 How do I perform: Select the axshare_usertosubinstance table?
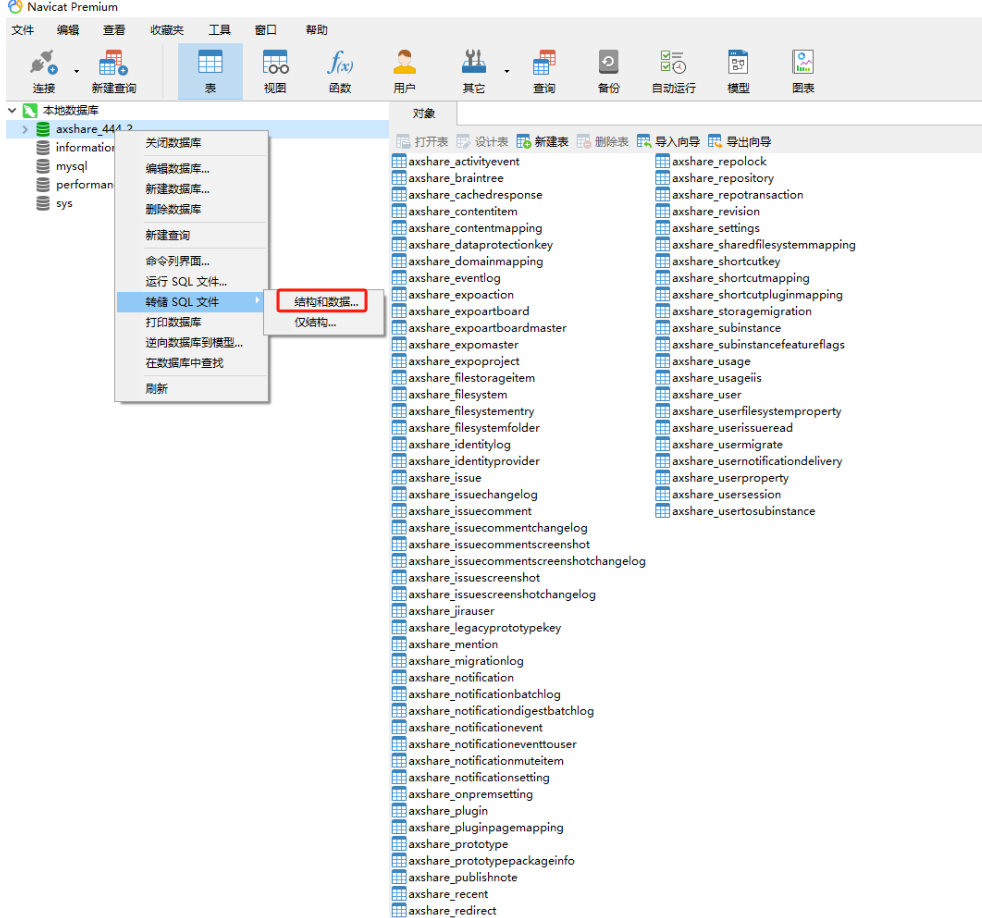pos(736,511)
